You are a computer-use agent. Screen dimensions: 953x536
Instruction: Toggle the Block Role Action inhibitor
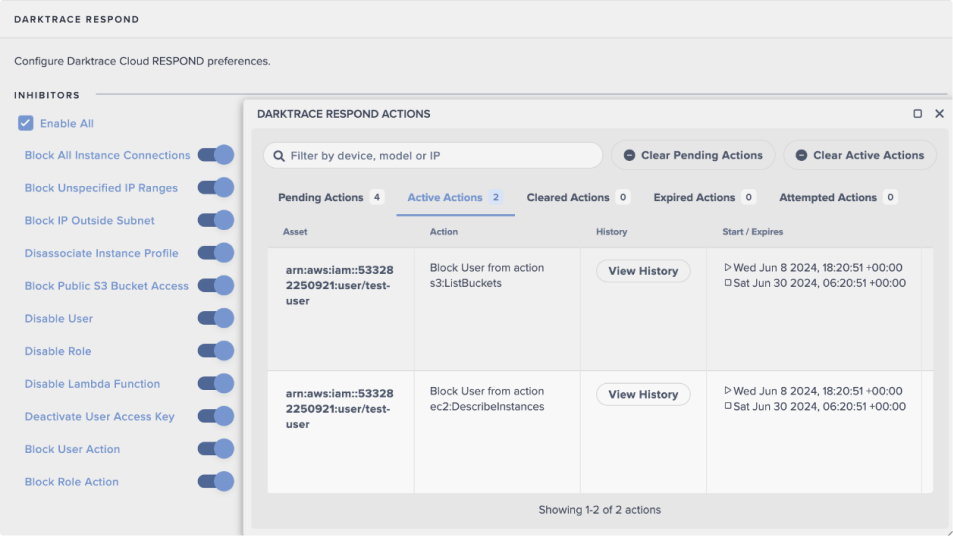pyautogui.click(x=216, y=481)
